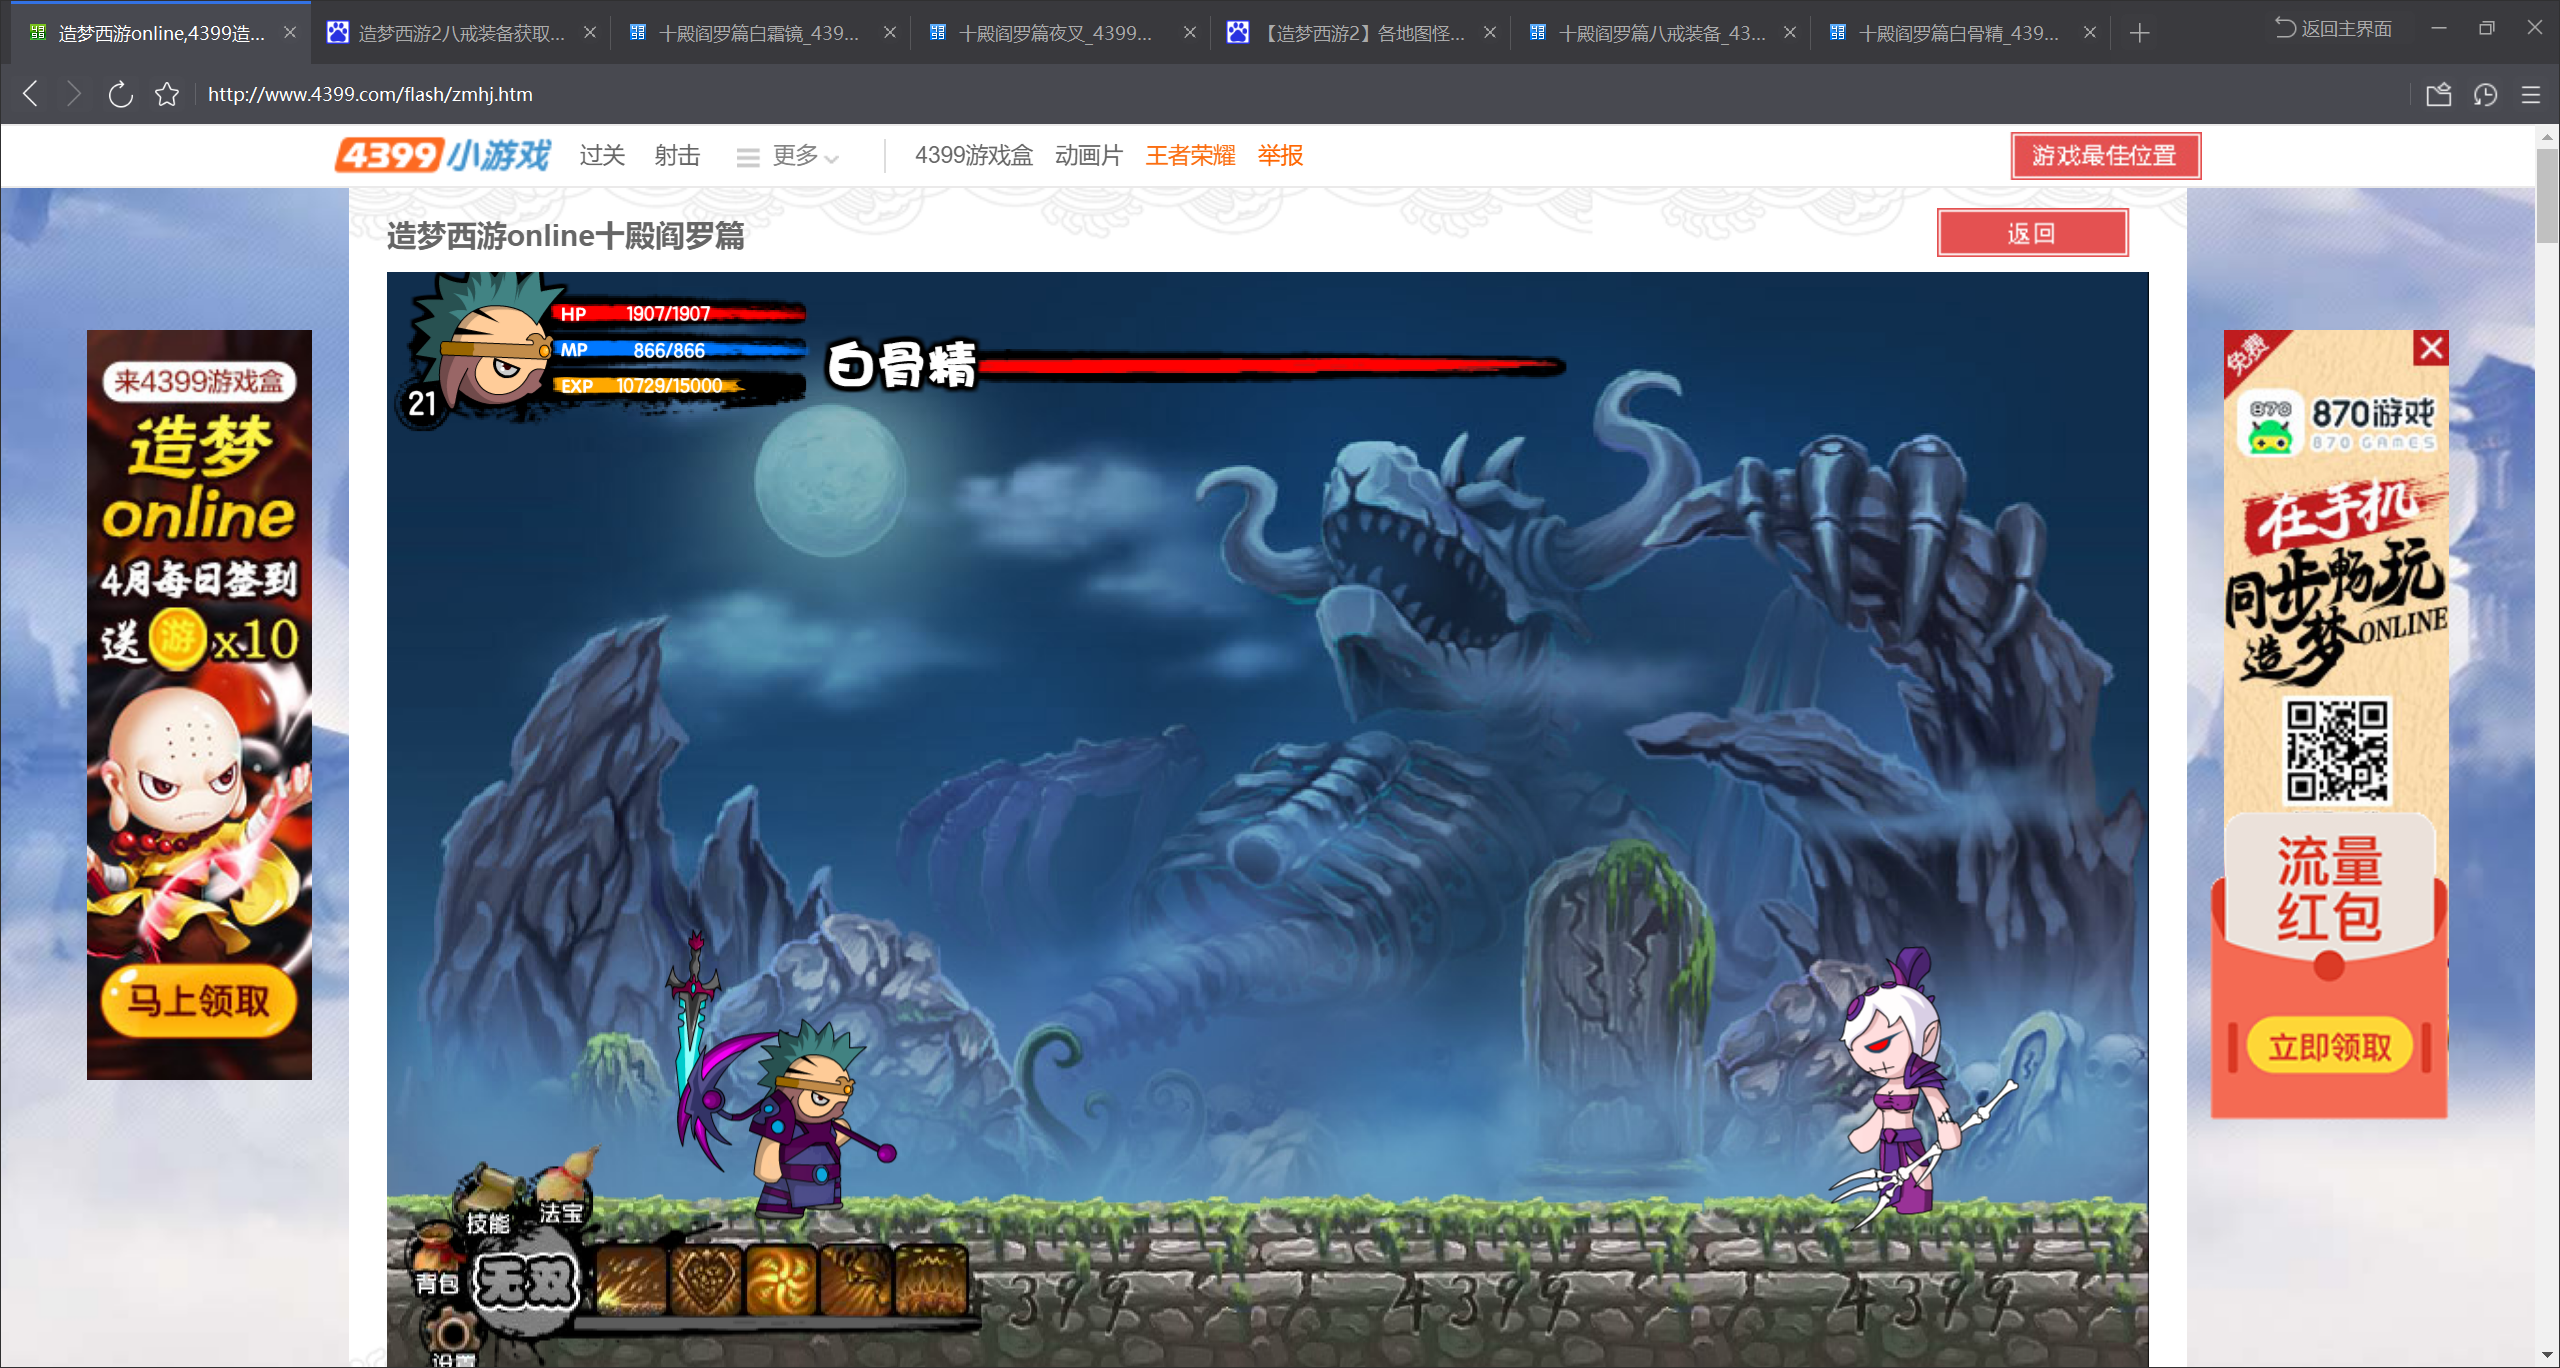Open the 背包 backpack bag icon
The image size is (2560, 1368).
434,1258
